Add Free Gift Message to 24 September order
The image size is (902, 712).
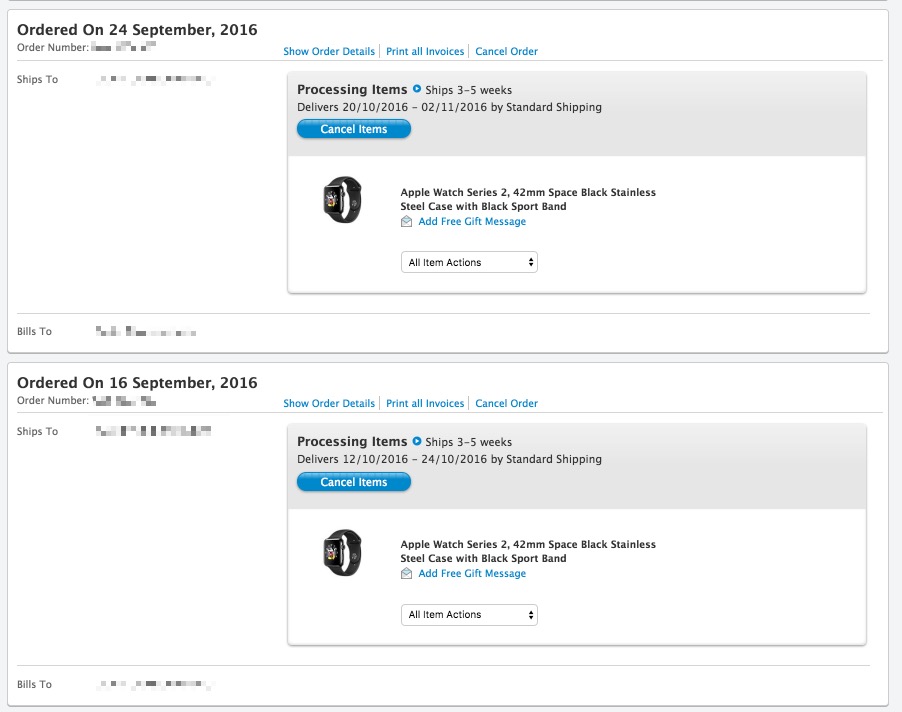472,222
